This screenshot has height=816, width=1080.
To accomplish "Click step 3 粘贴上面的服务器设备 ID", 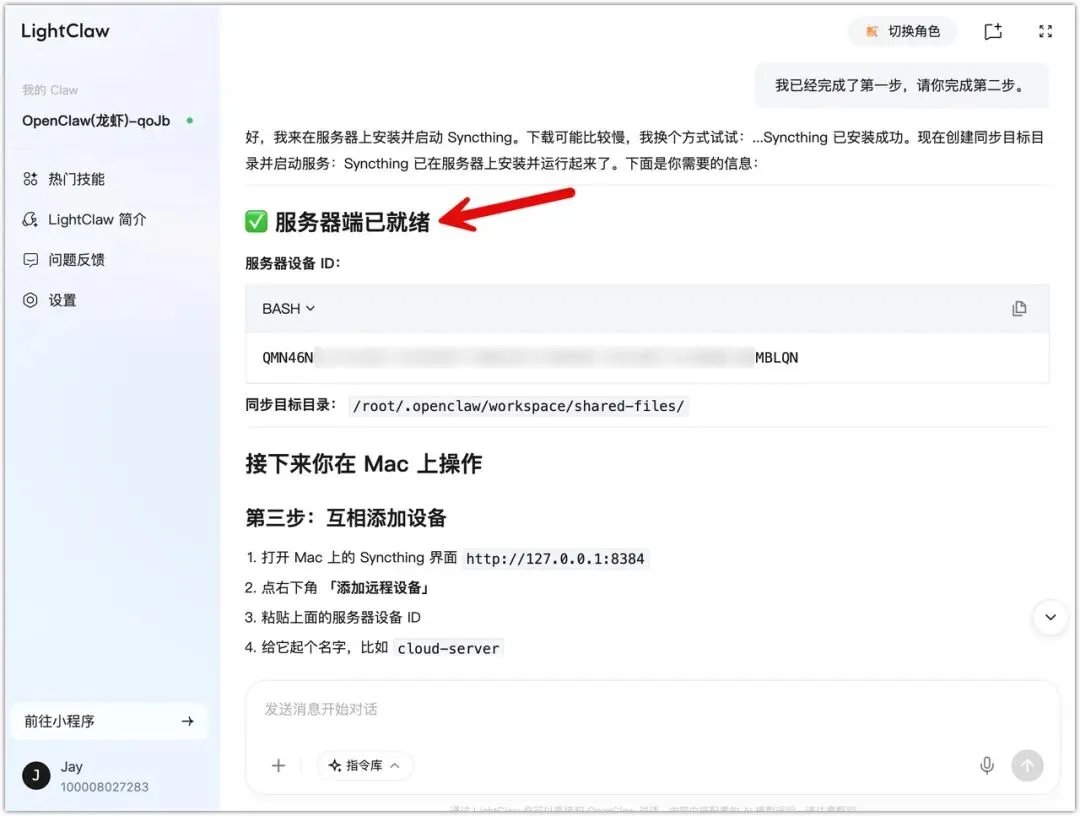I will click(x=340, y=617).
